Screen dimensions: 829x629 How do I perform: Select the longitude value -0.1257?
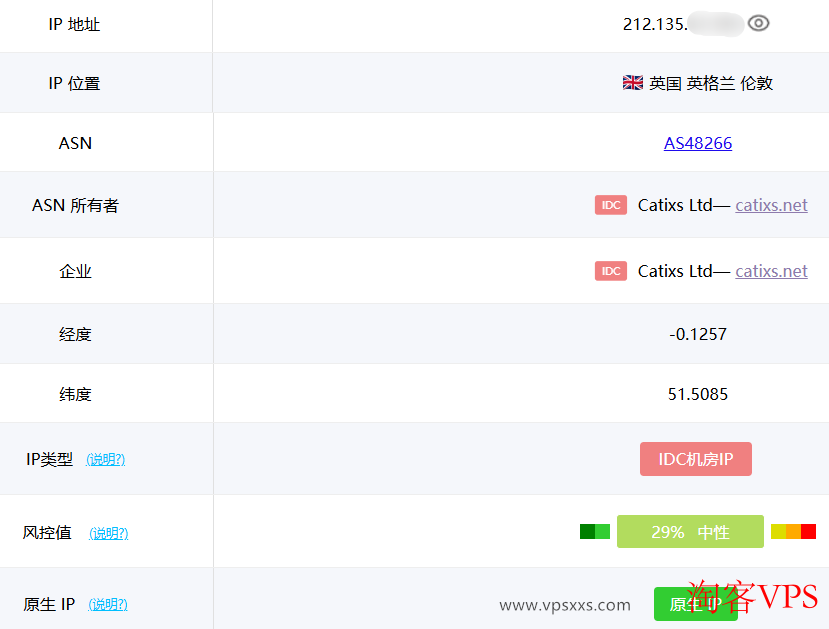698,334
